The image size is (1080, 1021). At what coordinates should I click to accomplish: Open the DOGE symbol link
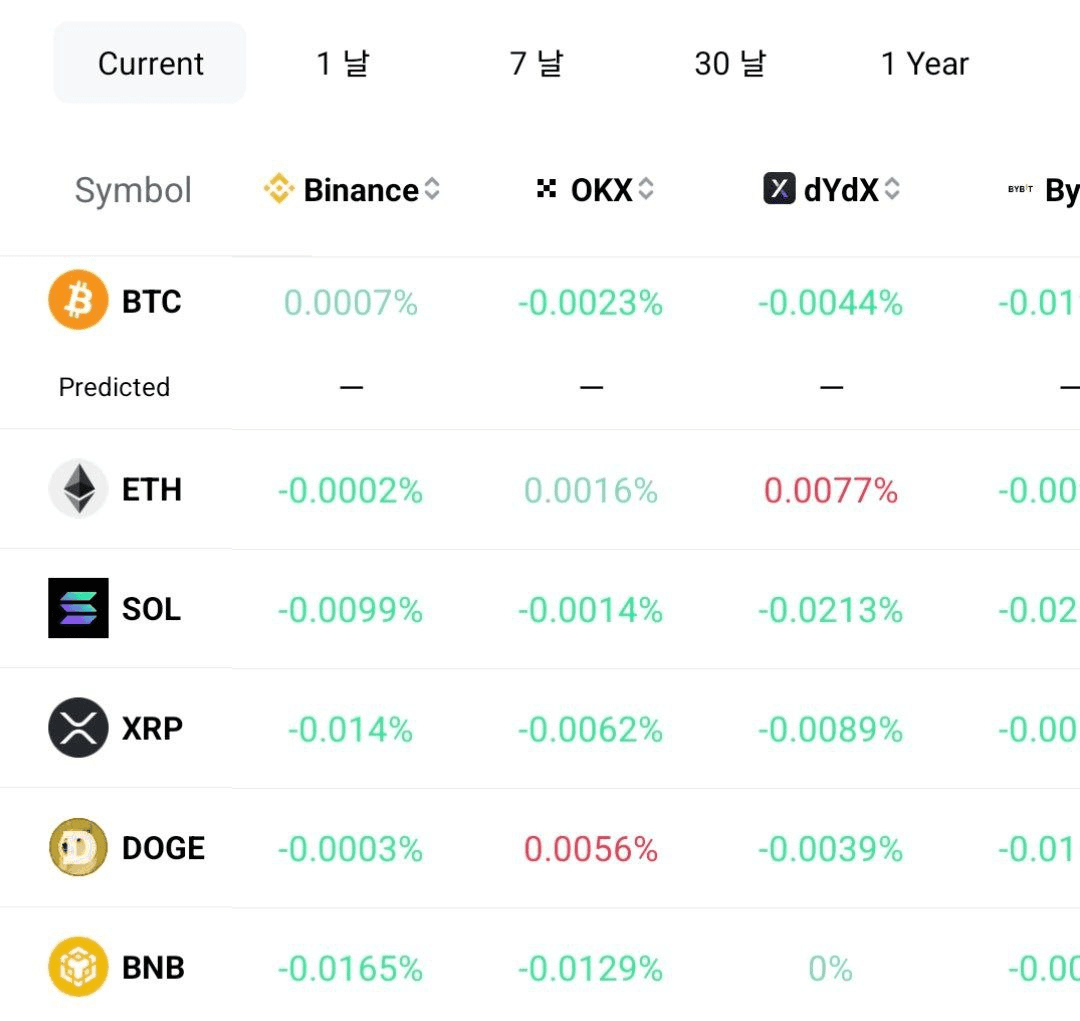tap(163, 848)
